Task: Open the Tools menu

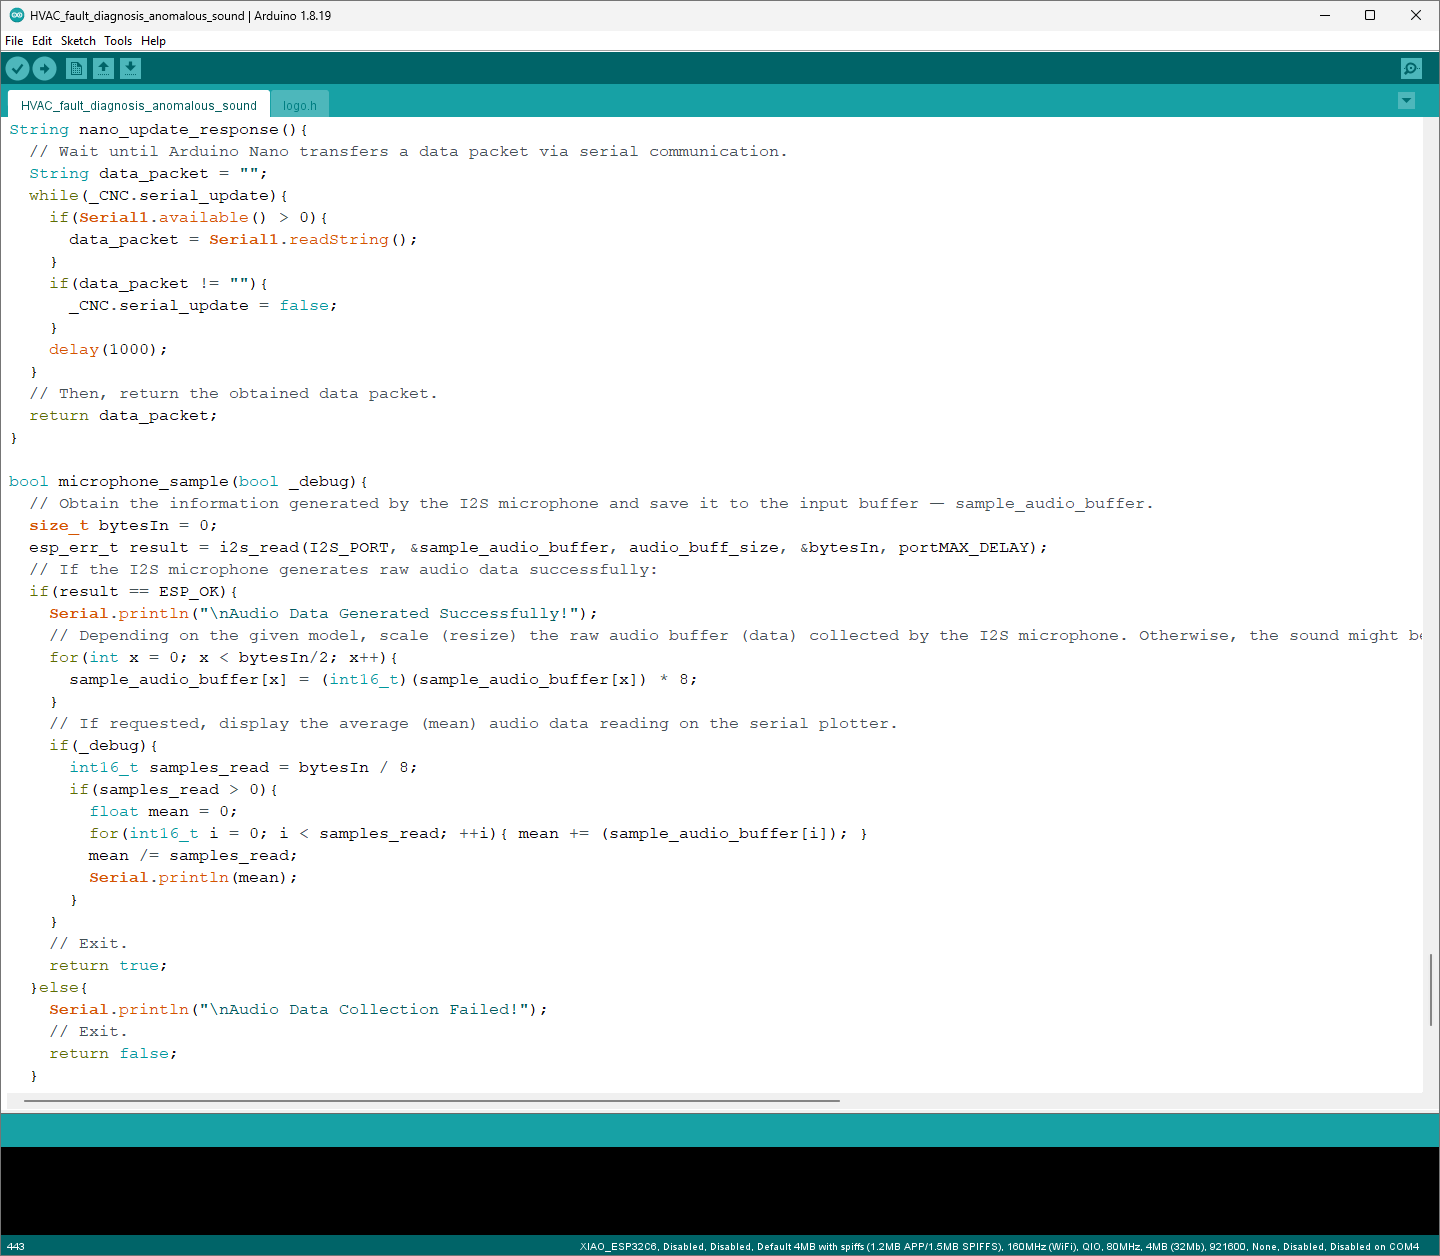Action: point(118,41)
